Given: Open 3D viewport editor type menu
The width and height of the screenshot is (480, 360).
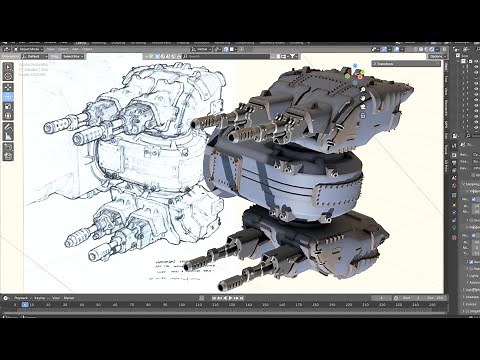Looking at the screenshot, I should [6, 49].
